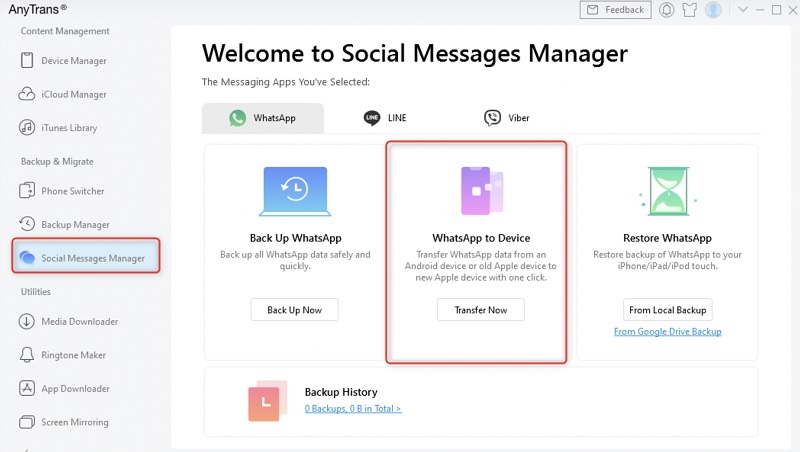Switch to the LINE tab

pos(385,118)
